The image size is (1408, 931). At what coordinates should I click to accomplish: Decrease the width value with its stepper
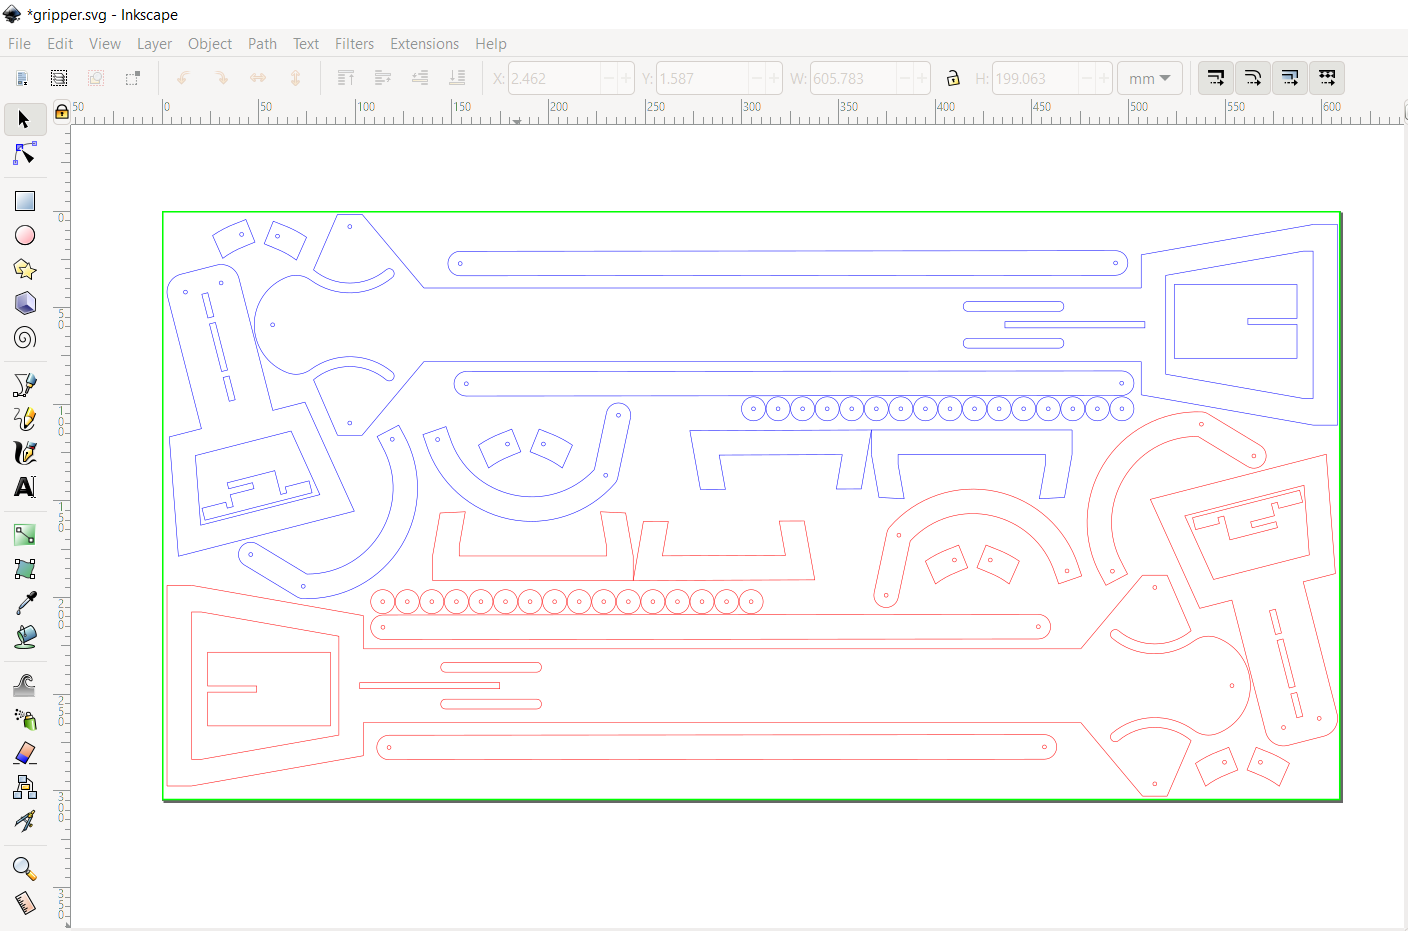coord(905,77)
